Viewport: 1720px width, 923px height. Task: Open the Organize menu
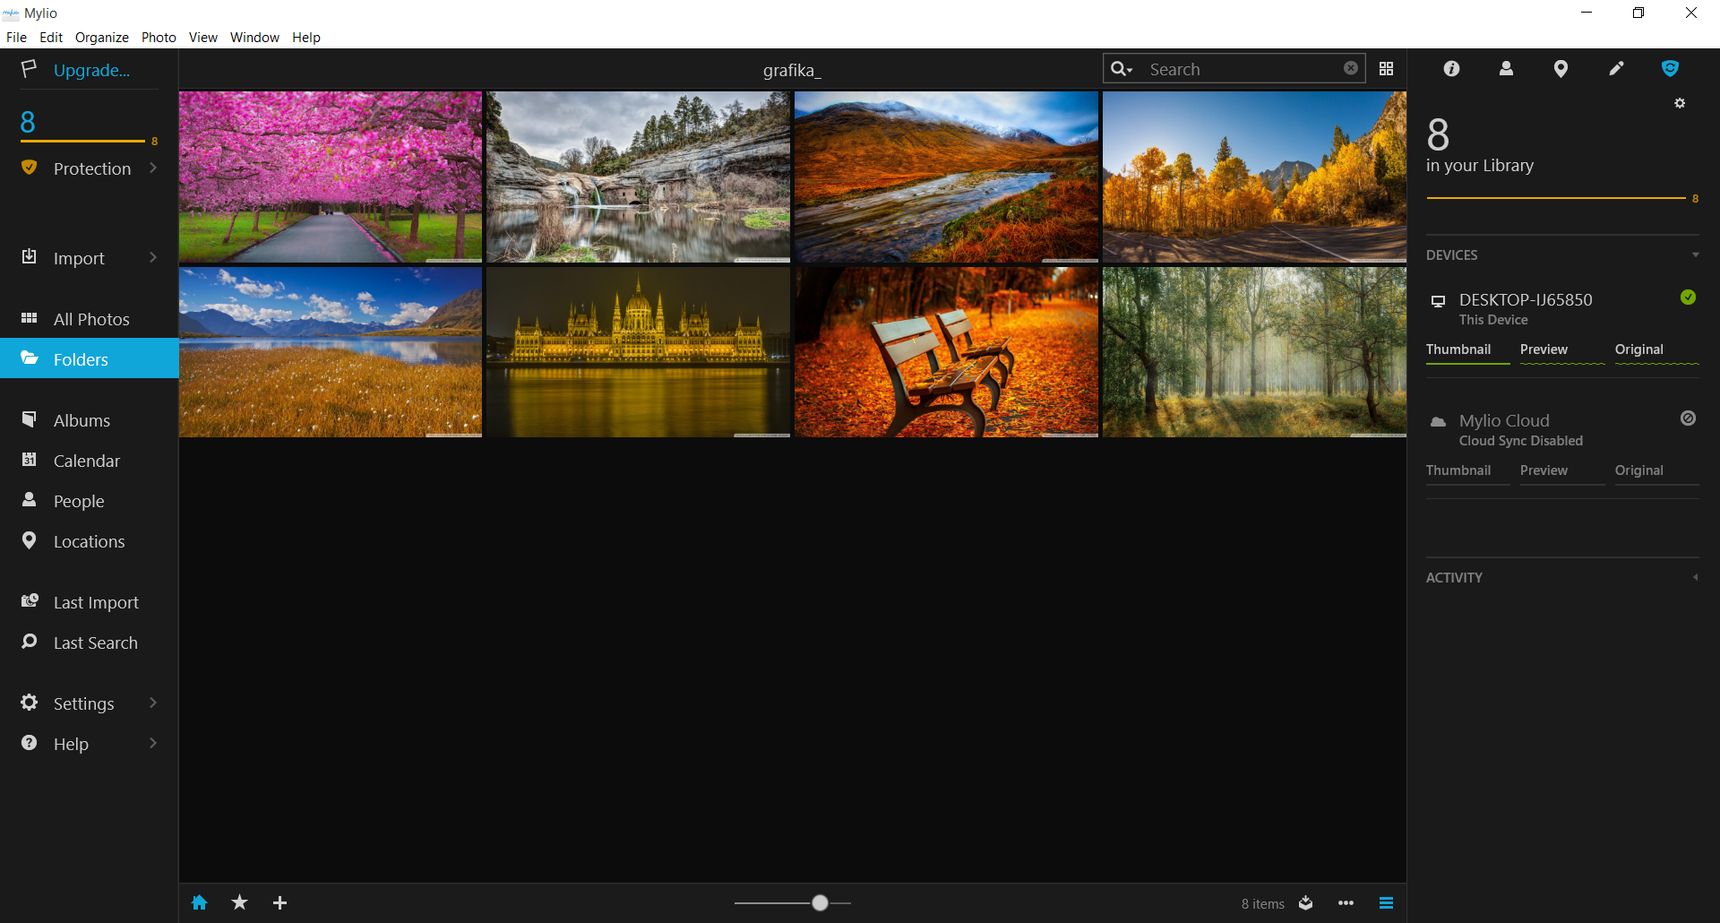102,37
